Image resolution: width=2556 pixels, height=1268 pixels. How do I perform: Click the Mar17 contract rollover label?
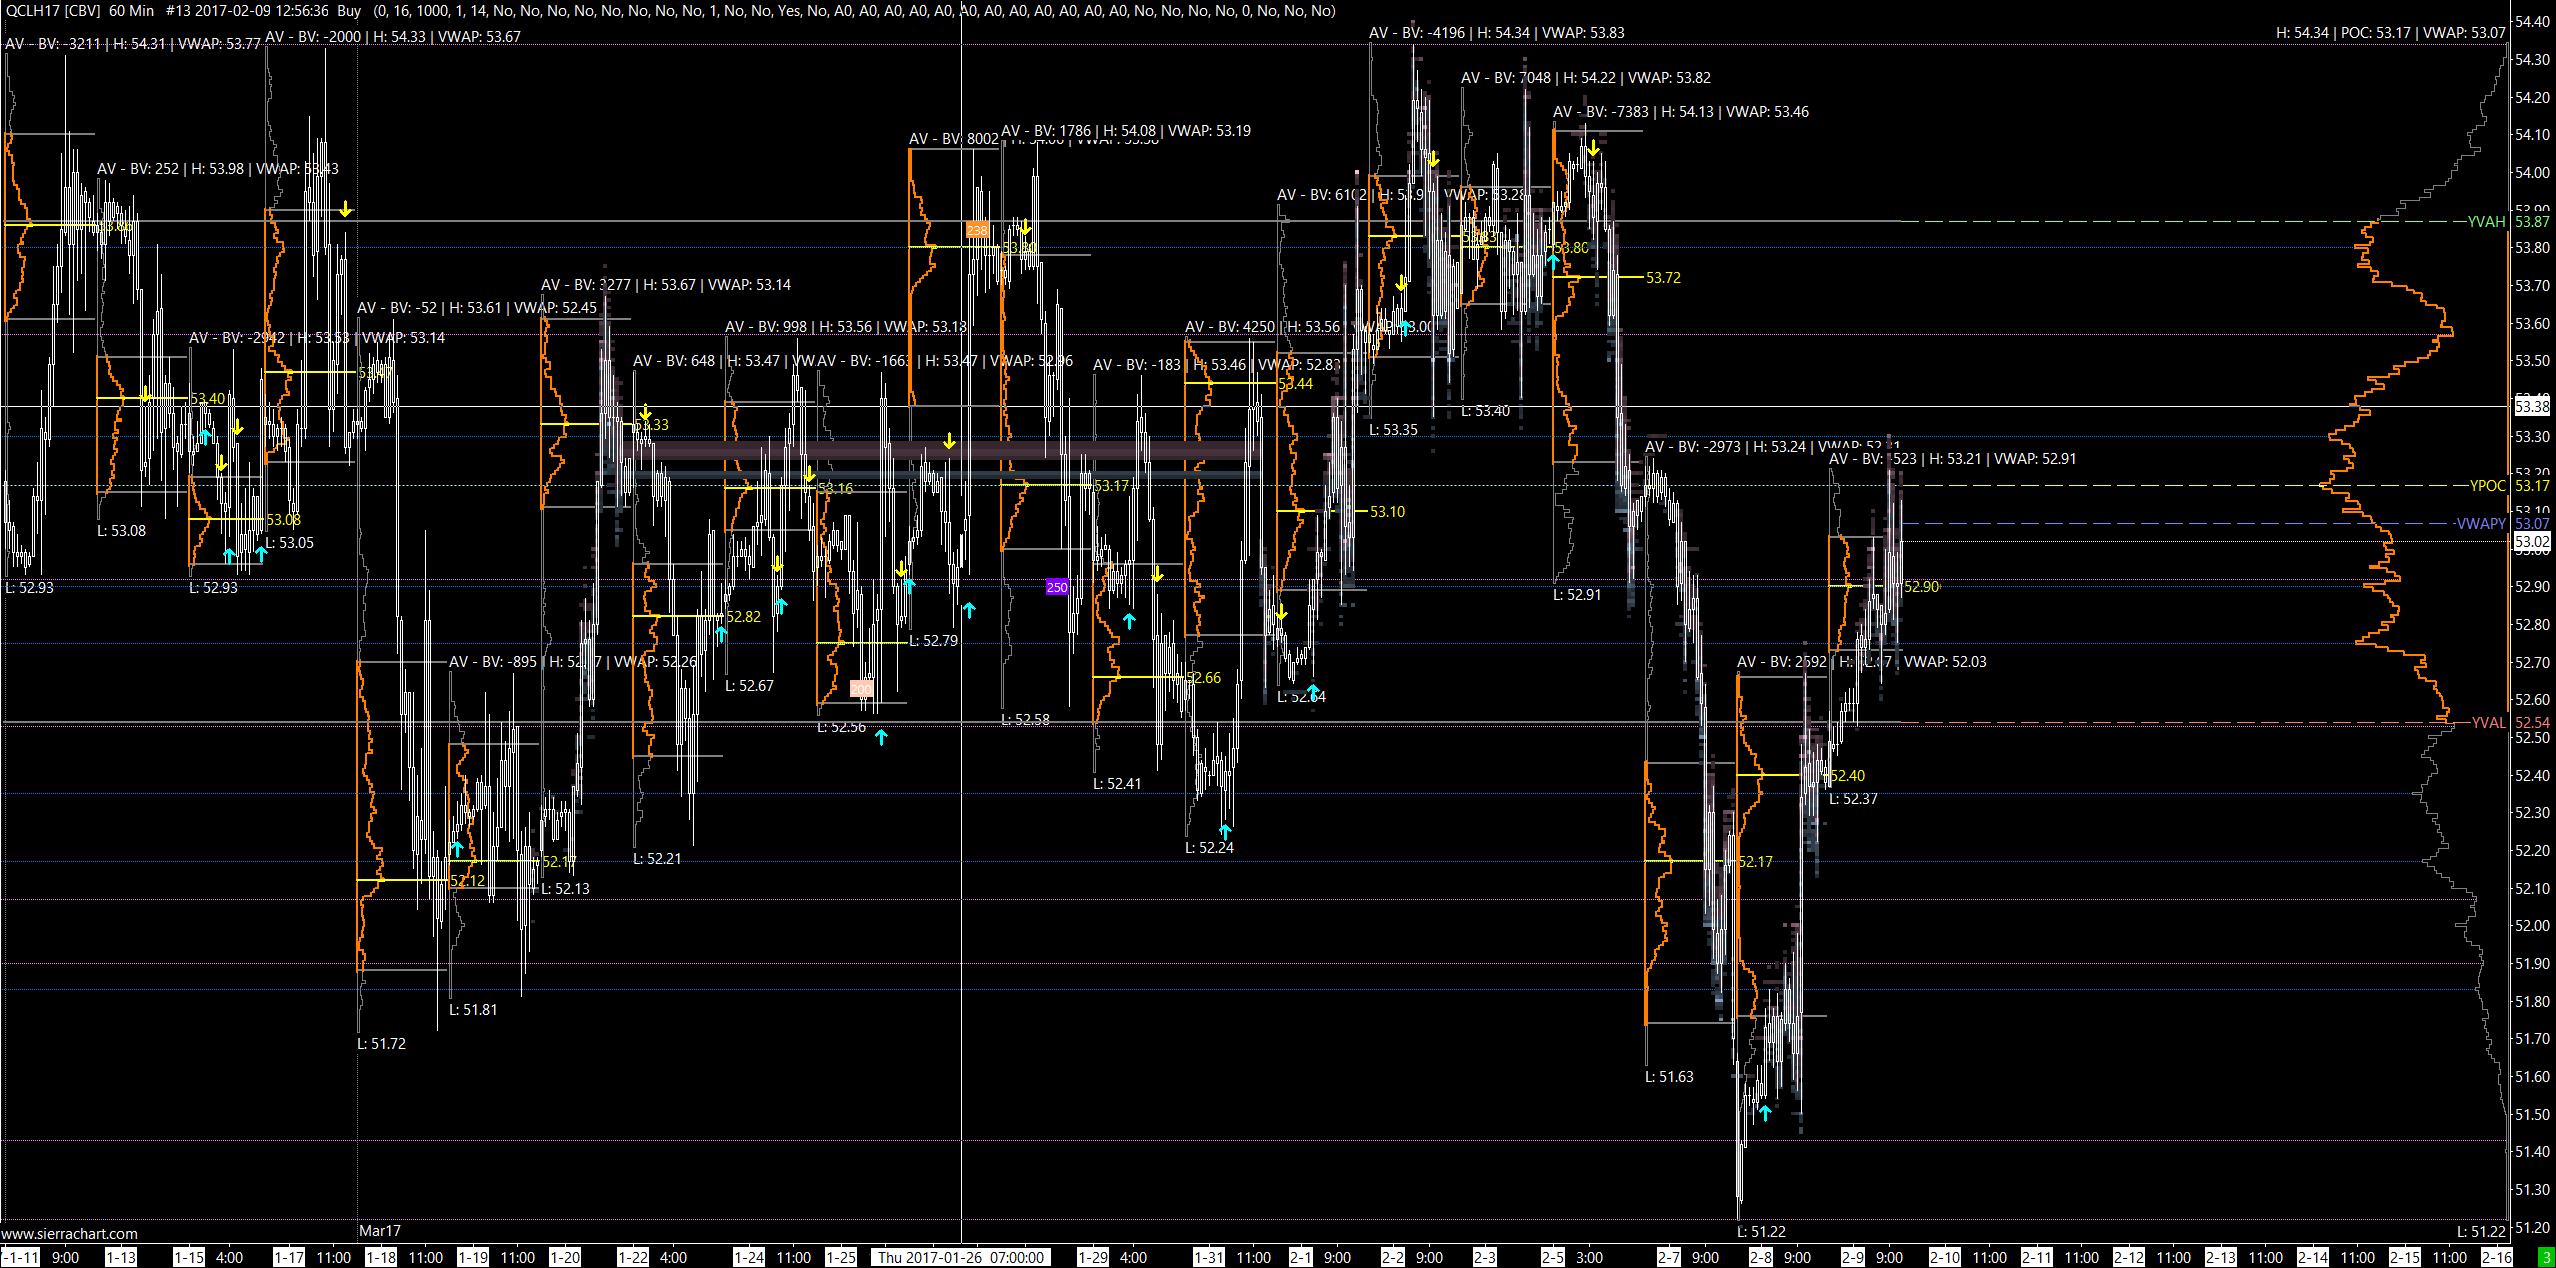(x=380, y=1231)
